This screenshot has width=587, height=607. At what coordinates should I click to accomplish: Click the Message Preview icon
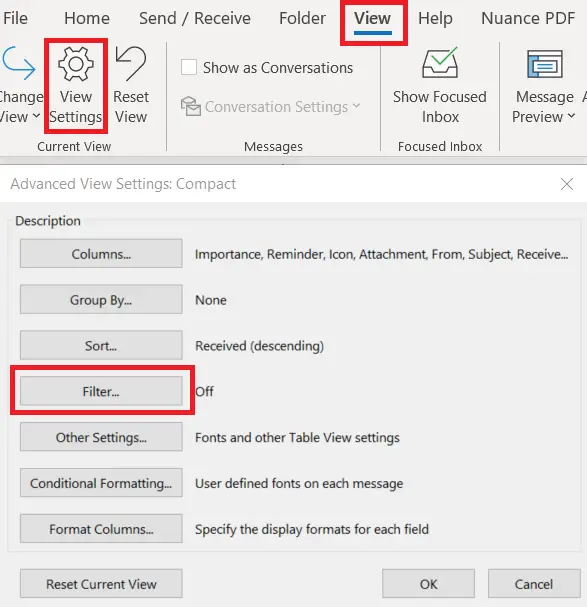click(x=545, y=64)
